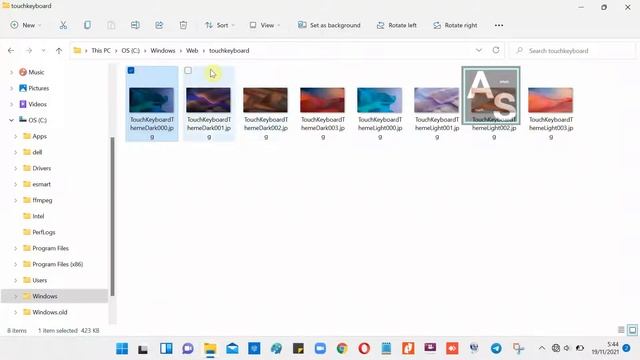Click the Delete trash icon

pyautogui.click(x=183, y=25)
